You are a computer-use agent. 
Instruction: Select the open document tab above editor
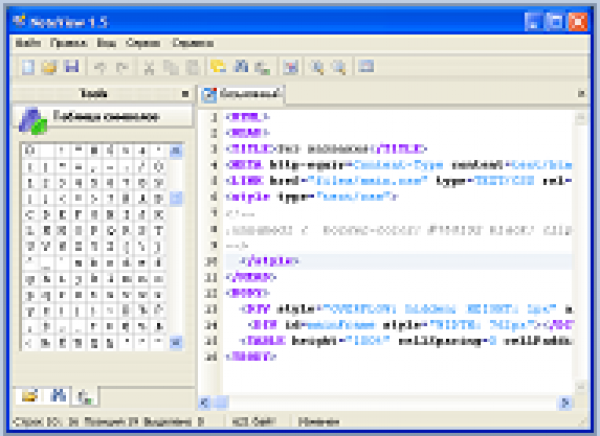click(240, 93)
